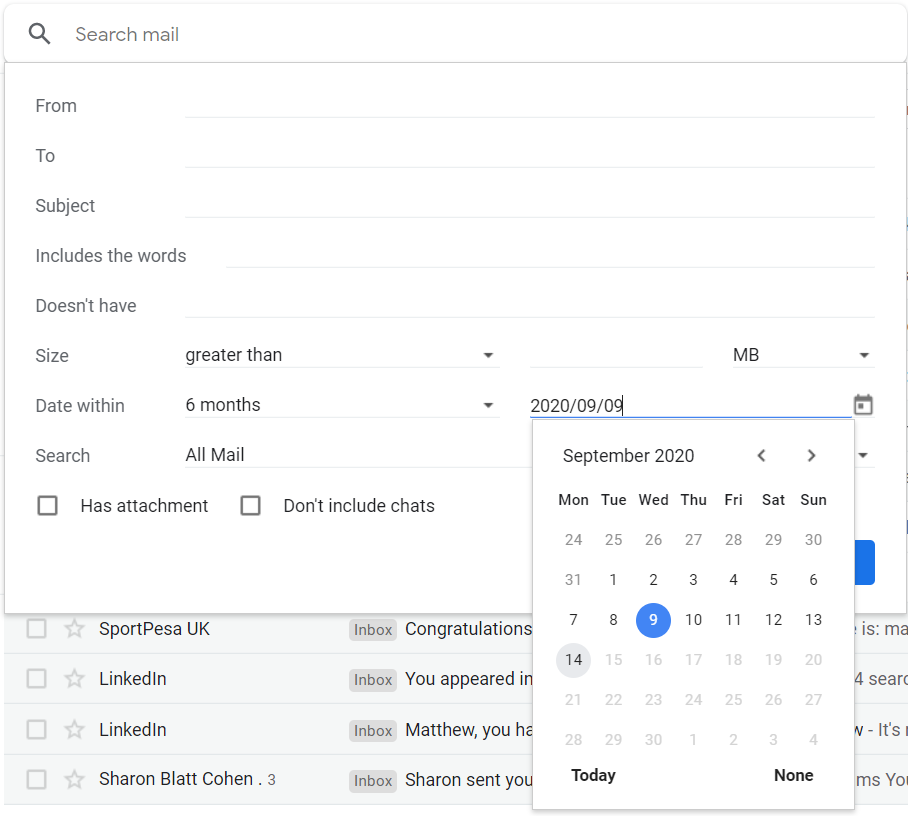This screenshot has height=816, width=908.
Task: Click None in the date picker
Action: 793,775
